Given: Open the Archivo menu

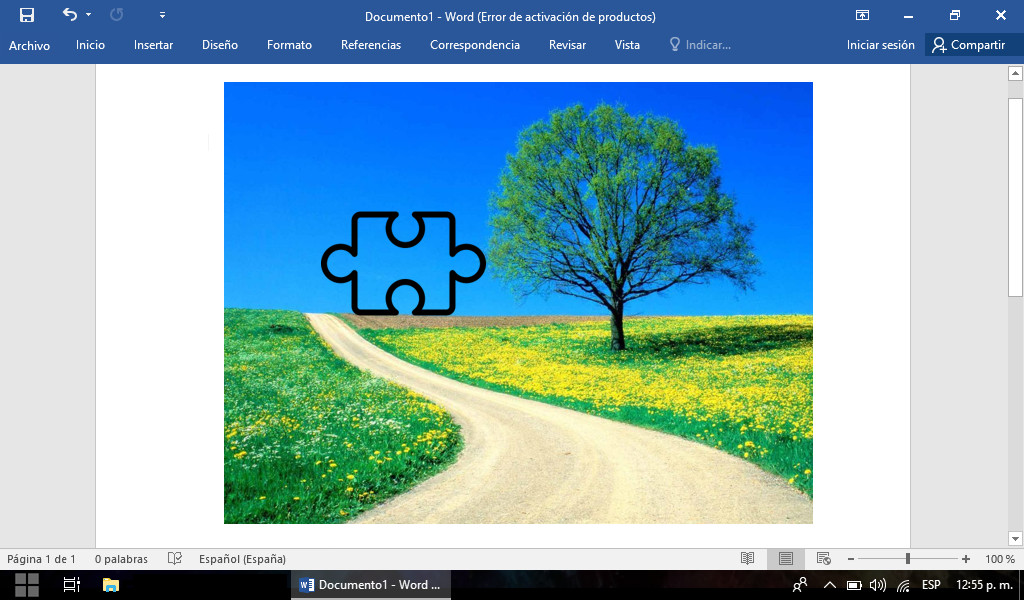Looking at the screenshot, I should (x=29, y=45).
